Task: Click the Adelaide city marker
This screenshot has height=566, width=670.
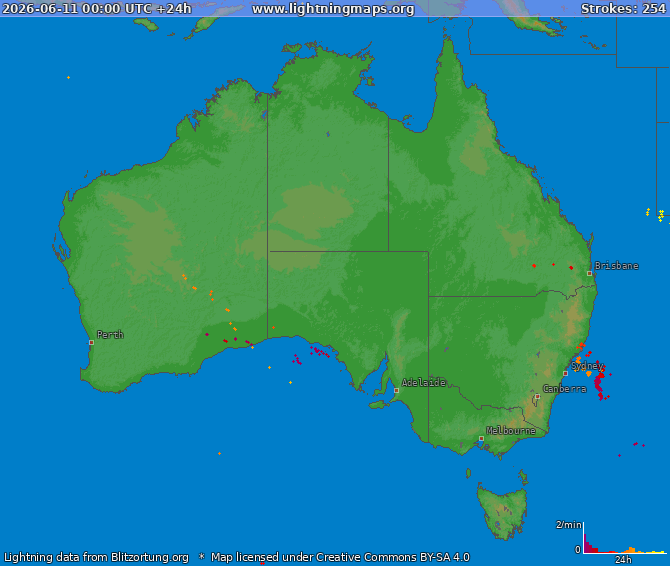Action: [x=396, y=390]
